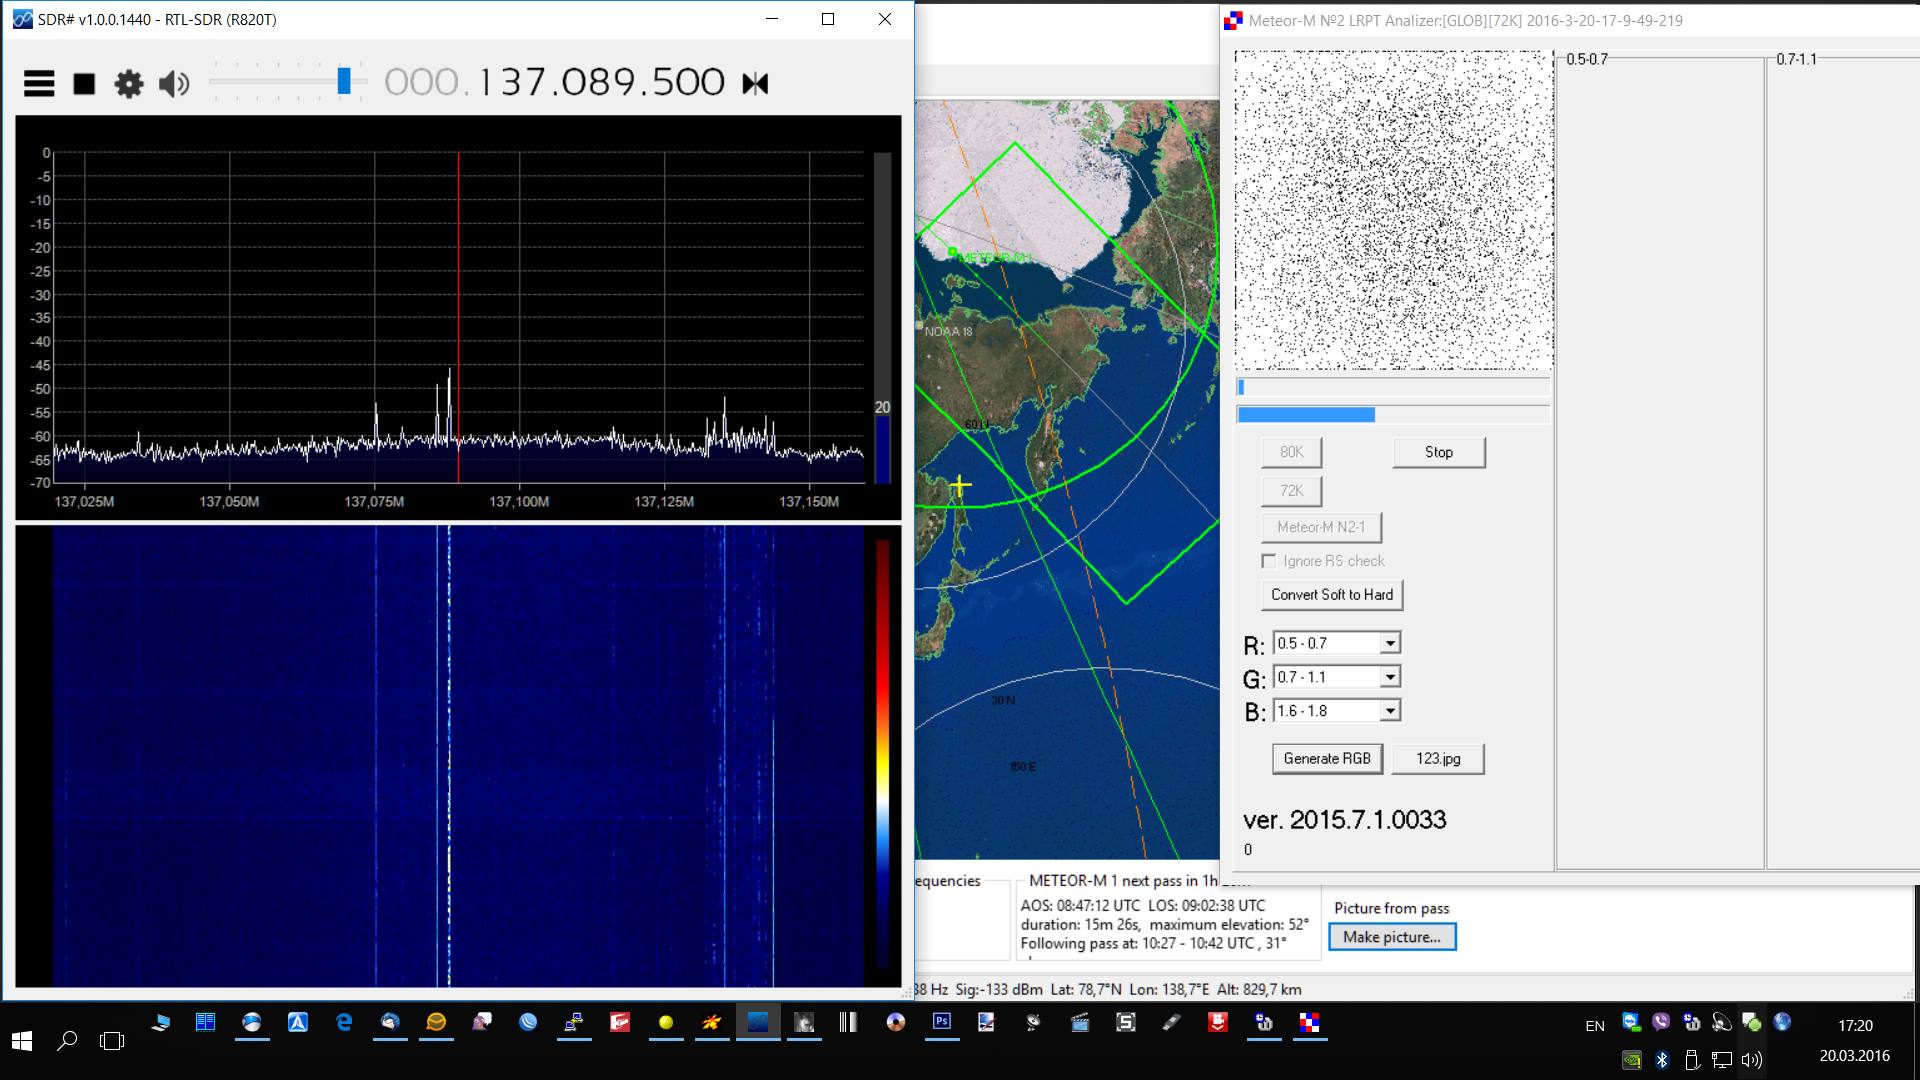Open Microsoft Edge from taskbar
This screenshot has width=1920, height=1080.
coord(344,1022)
